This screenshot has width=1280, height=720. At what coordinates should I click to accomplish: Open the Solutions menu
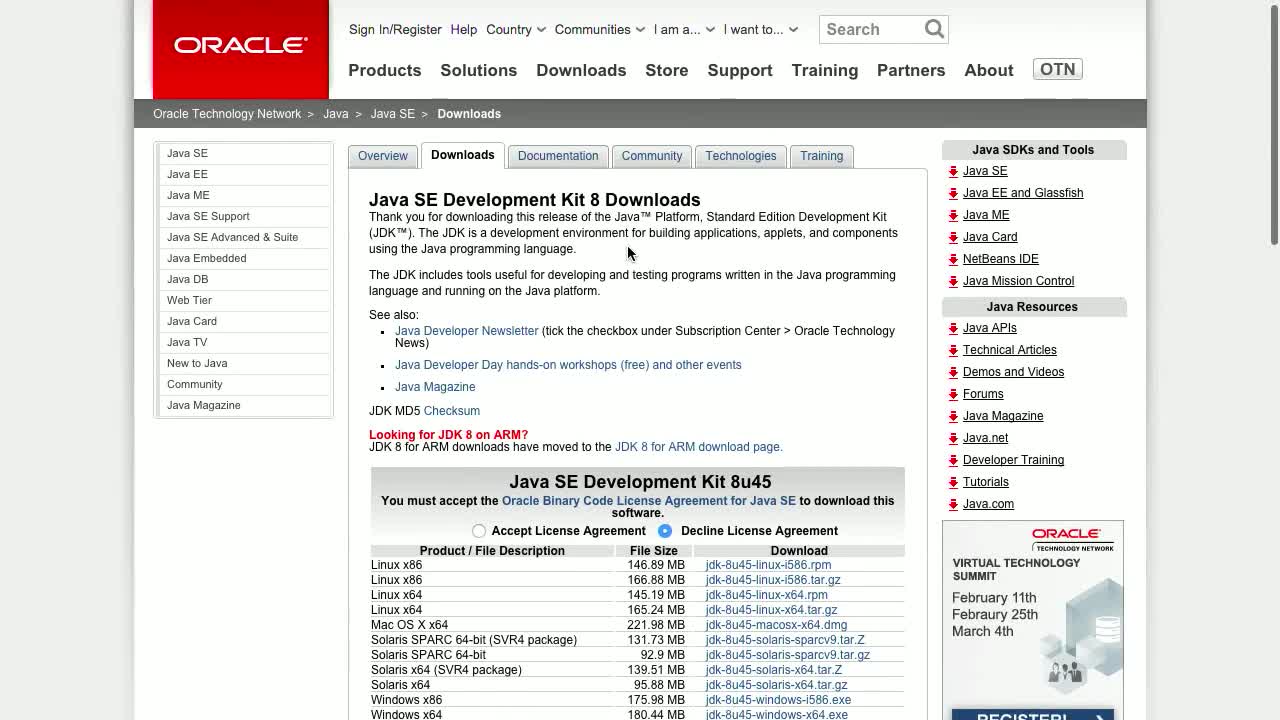point(479,70)
